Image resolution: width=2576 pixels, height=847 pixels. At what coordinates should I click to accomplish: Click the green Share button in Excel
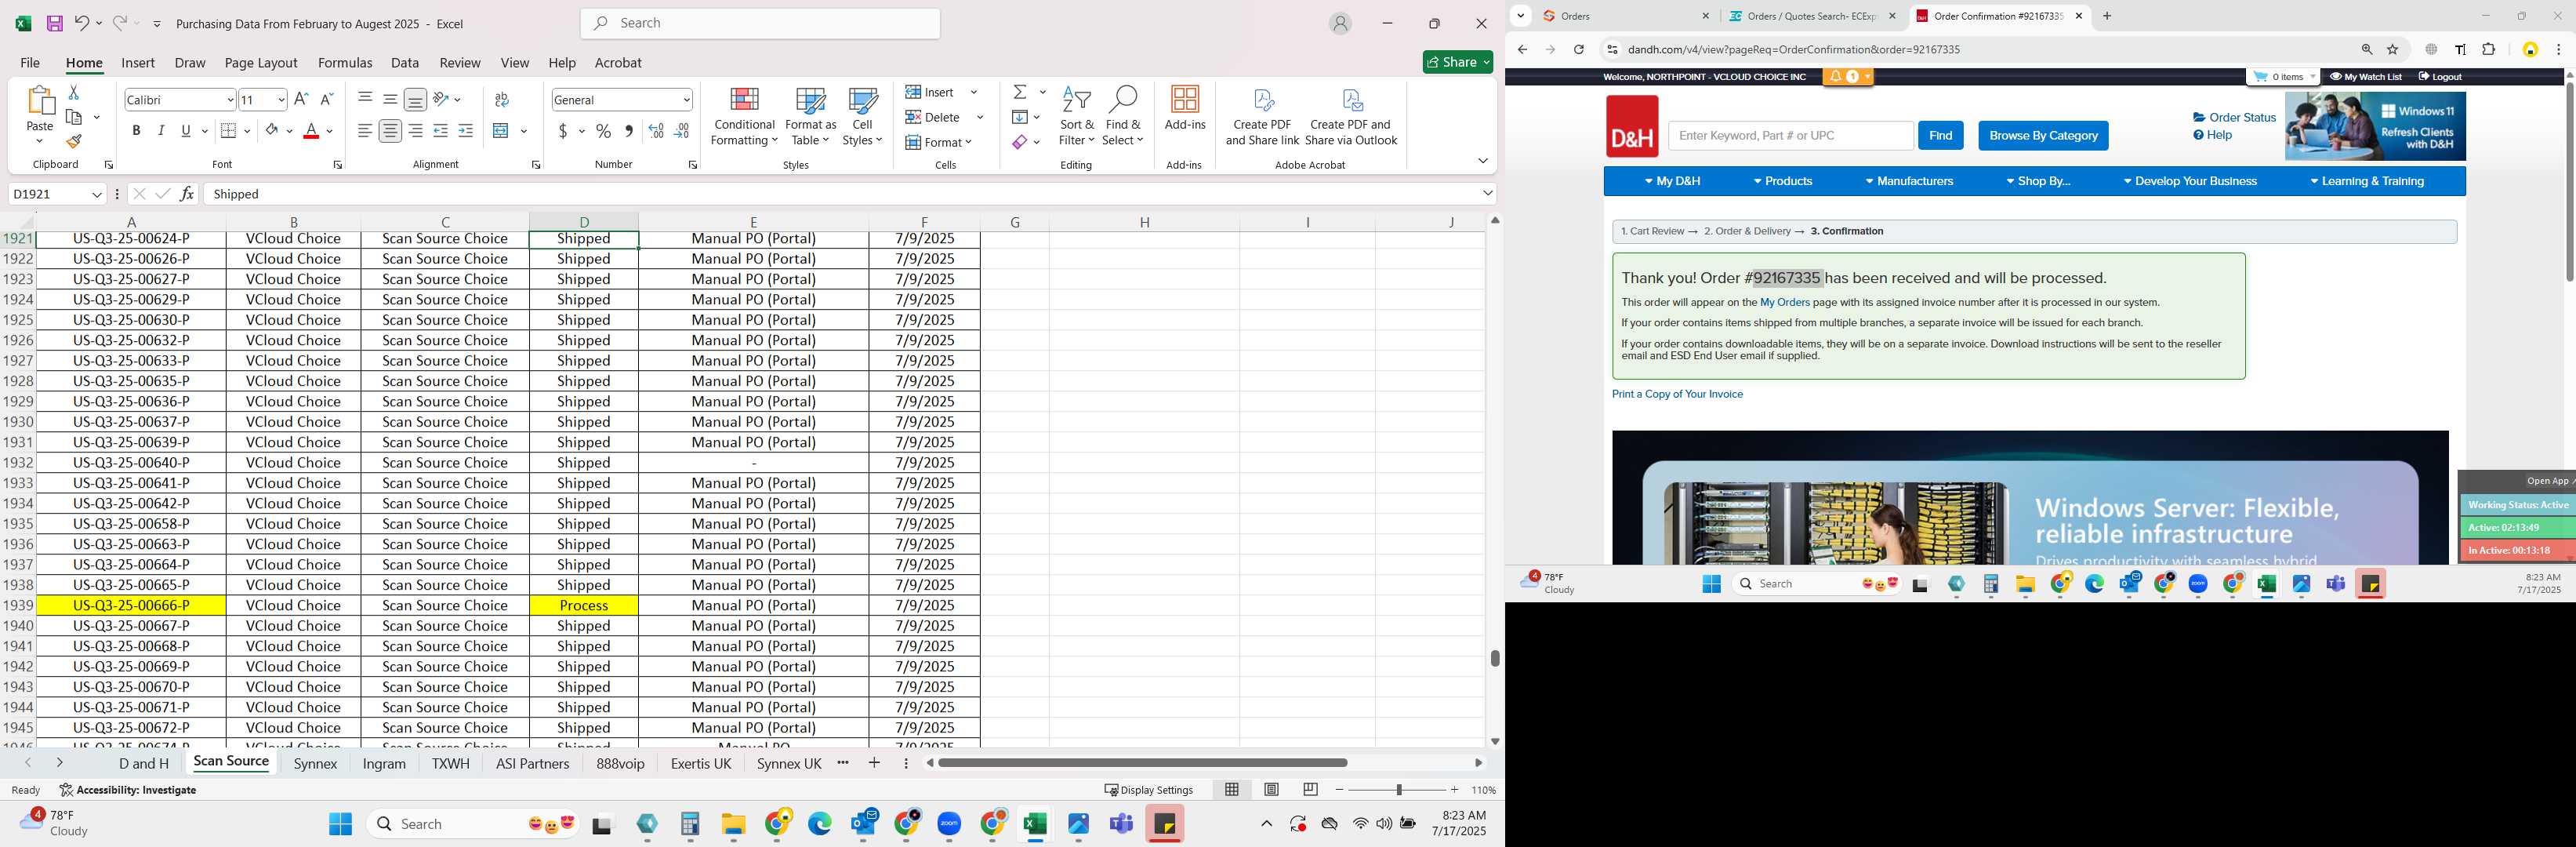pyautogui.click(x=1458, y=62)
